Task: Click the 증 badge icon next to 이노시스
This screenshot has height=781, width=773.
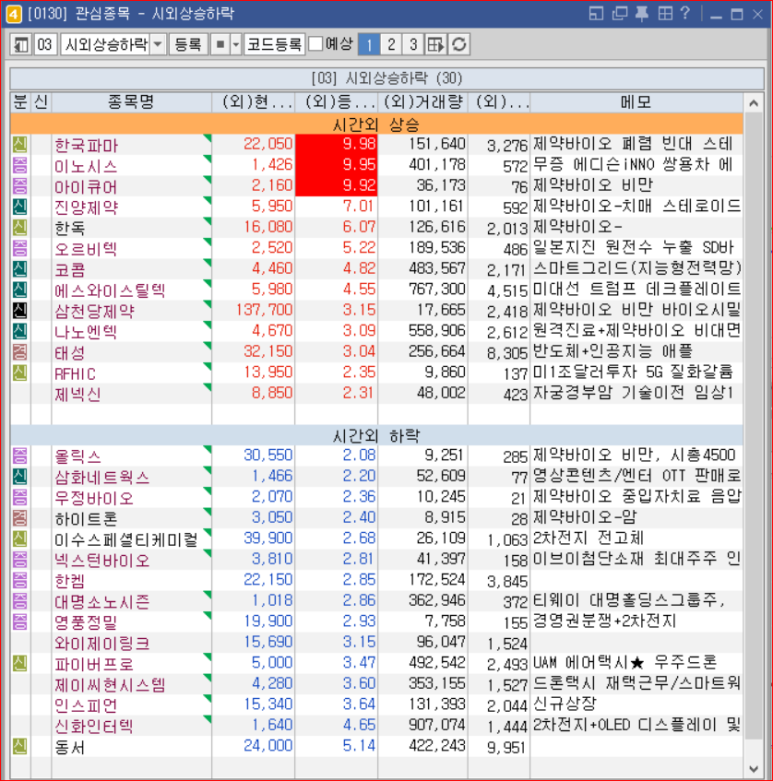Action: [20, 165]
